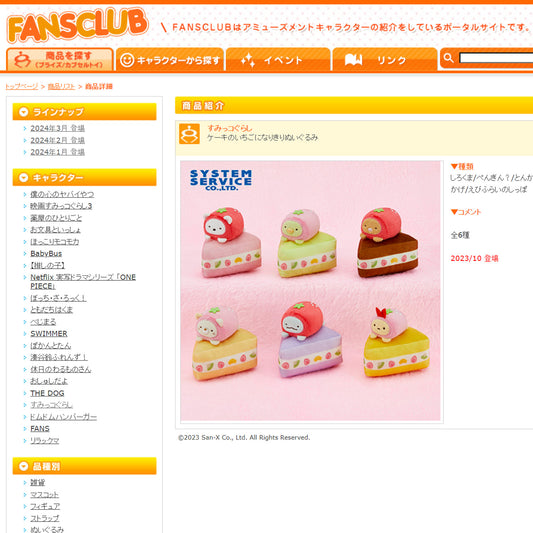
Task: Open the リンク navigation tab
Action: tap(385, 60)
